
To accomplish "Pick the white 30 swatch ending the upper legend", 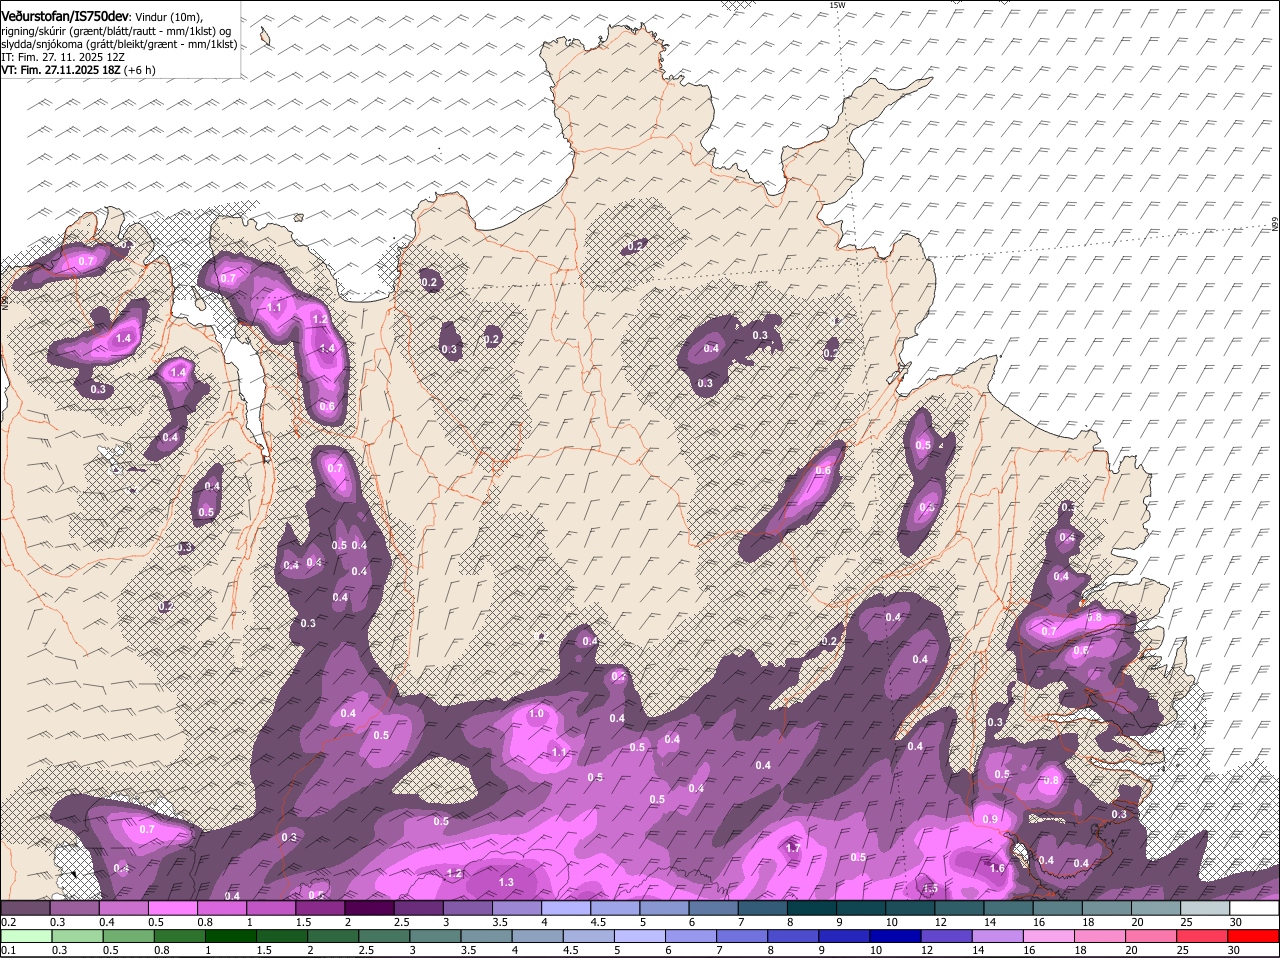I will coord(1255,908).
